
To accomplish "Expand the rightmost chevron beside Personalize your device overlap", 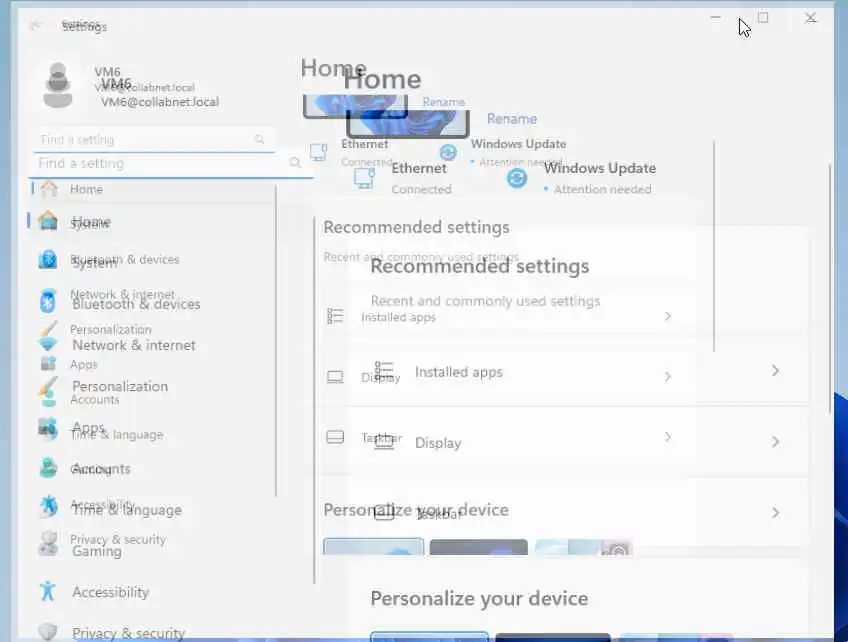I will (775, 513).
